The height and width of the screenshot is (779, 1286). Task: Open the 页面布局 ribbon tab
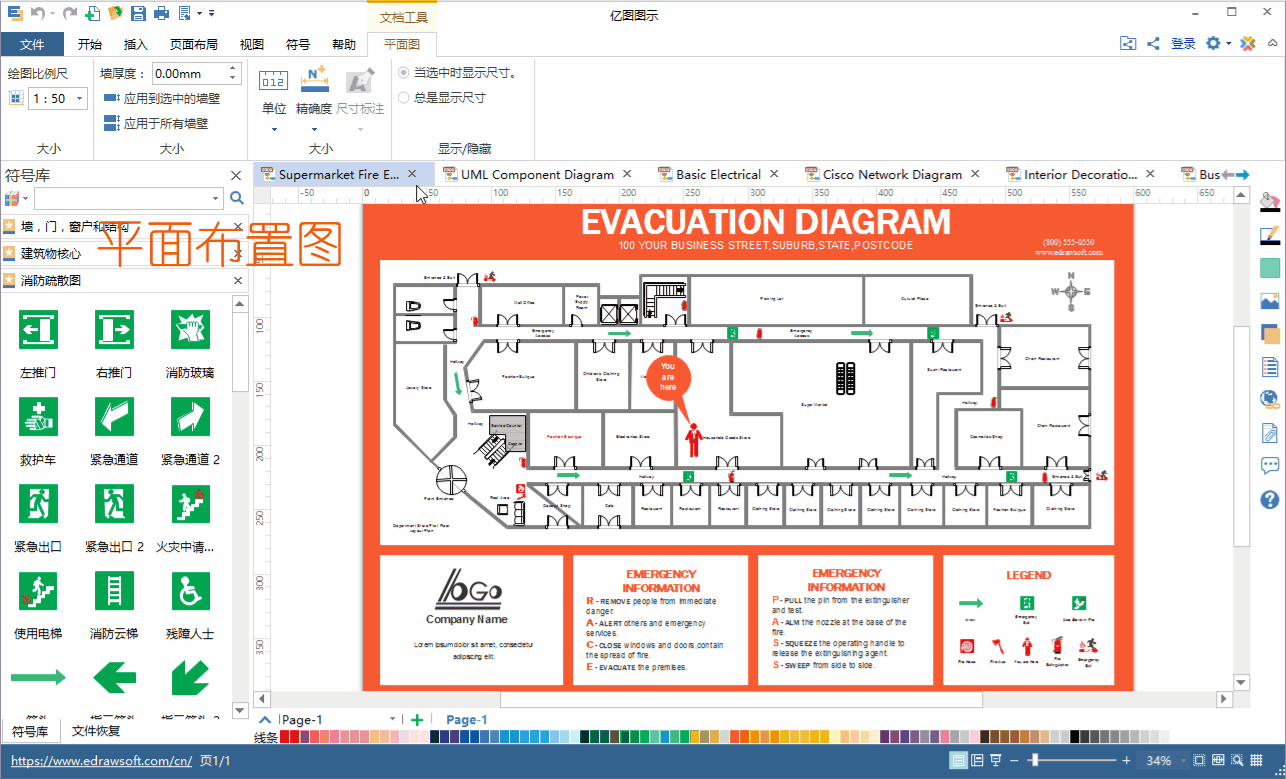[x=194, y=44]
